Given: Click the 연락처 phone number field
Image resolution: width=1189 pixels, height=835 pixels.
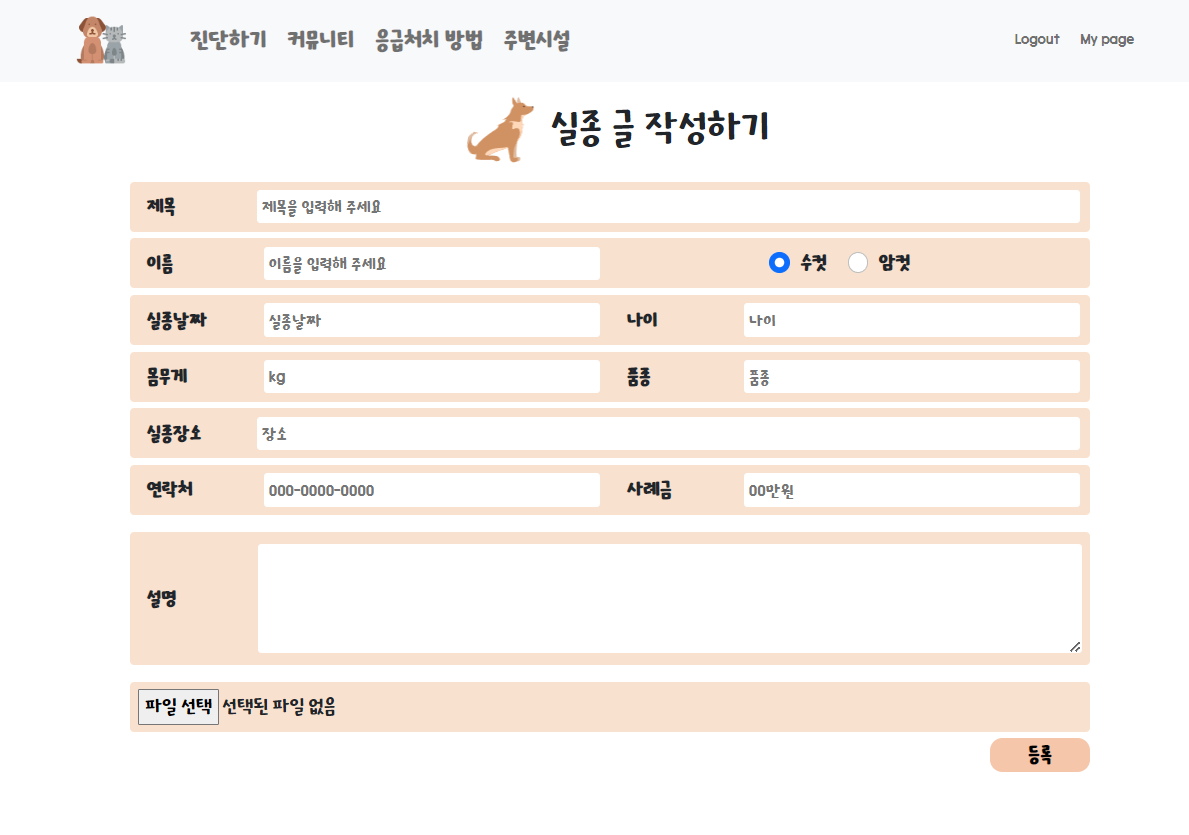Looking at the screenshot, I should [430, 490].
